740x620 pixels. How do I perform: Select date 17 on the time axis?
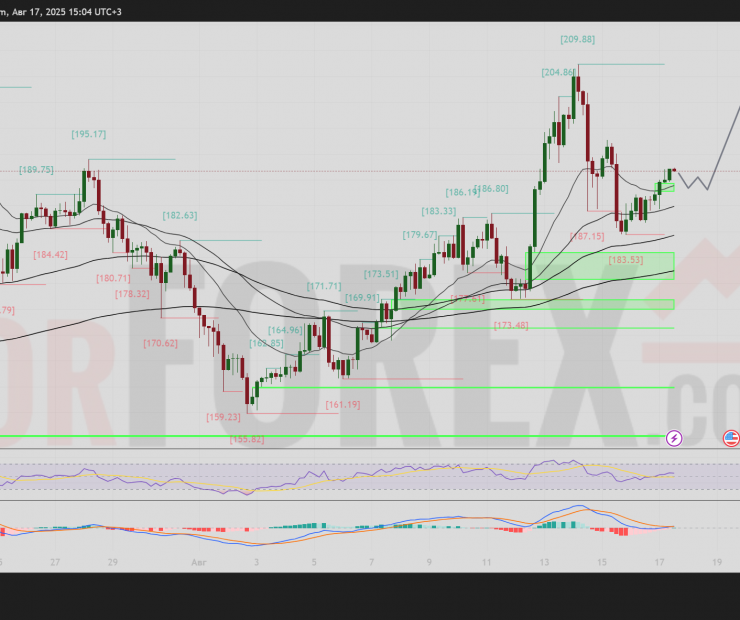coord(659,562)
